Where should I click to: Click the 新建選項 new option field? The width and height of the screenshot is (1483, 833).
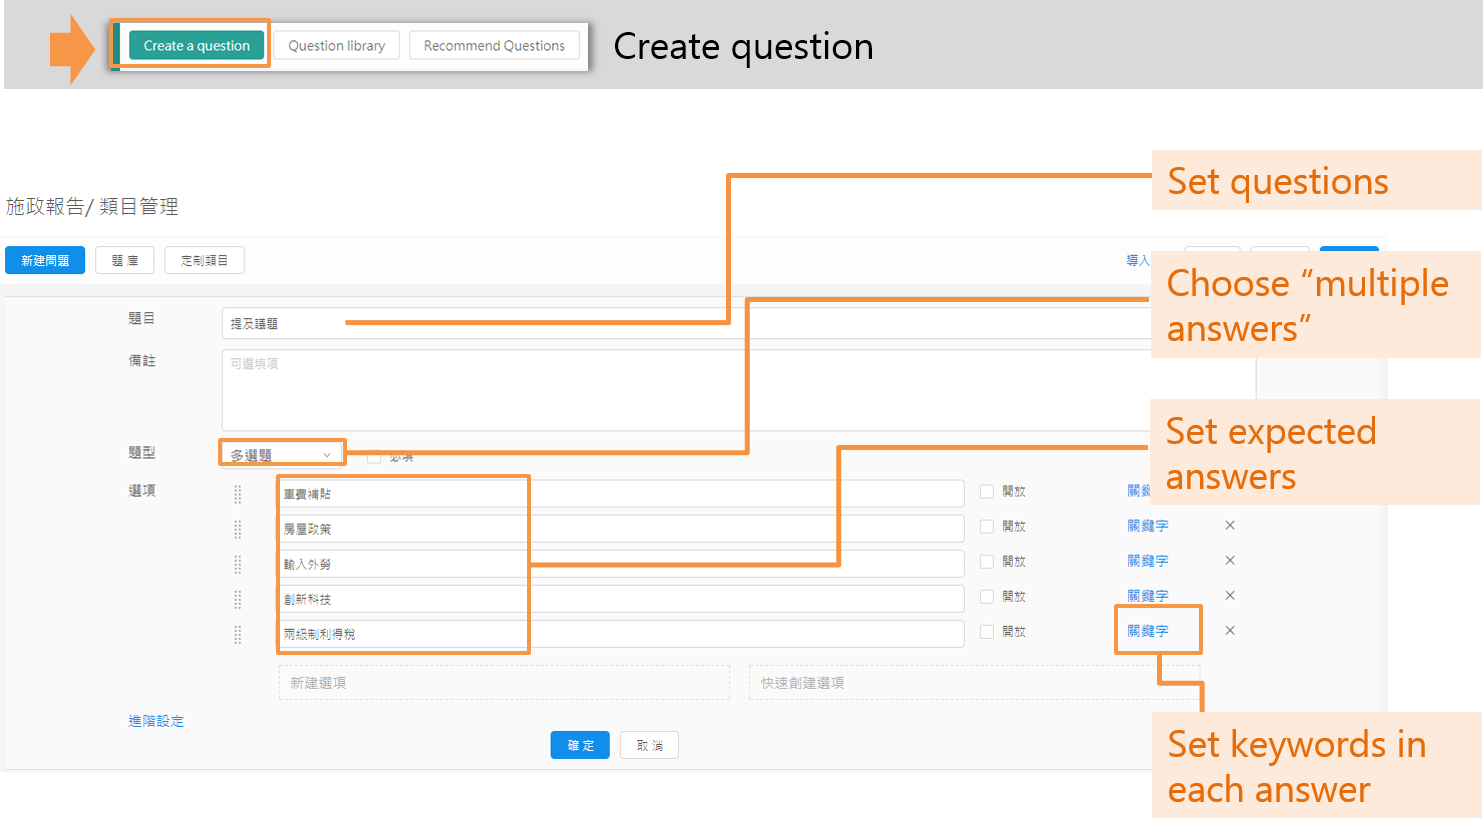[x=504, y=683]
